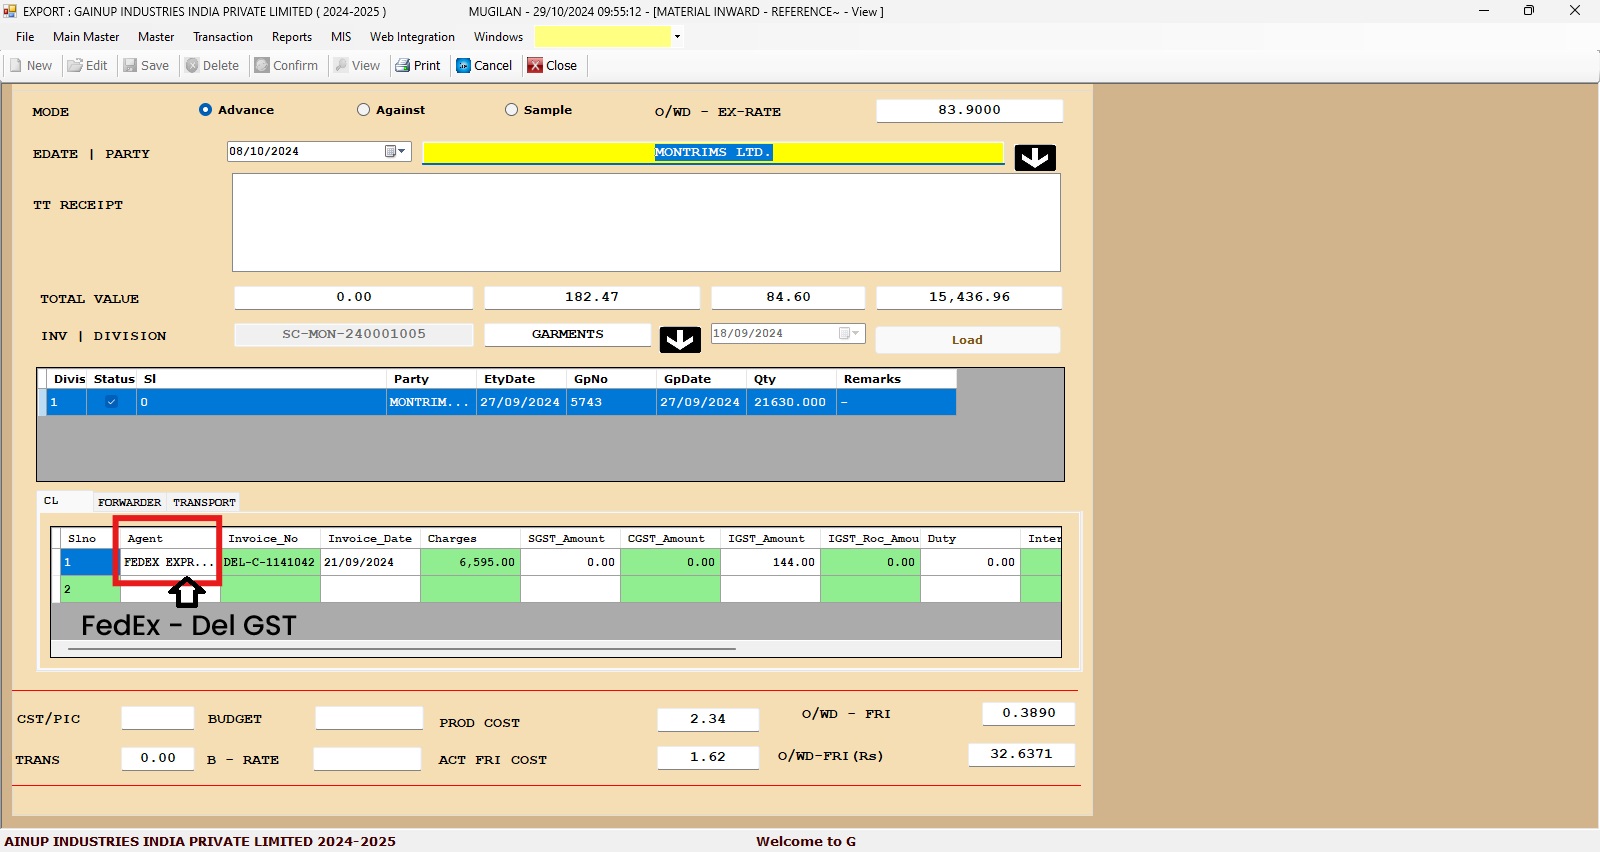Expand the GARMENTS division arrow
This screenshot has width=1600, height=852.
click(x=680, y=340)
